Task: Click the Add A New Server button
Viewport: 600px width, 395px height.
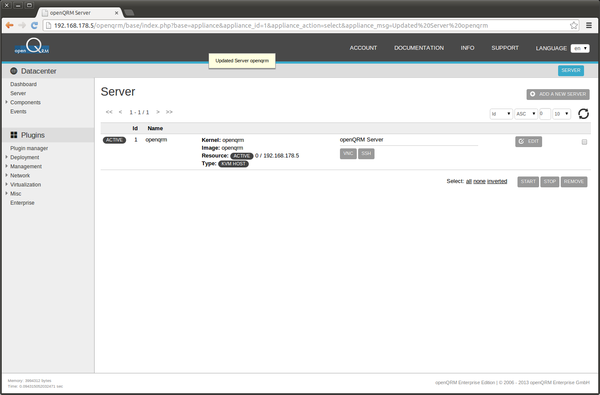Action: (x=558, y=94)
